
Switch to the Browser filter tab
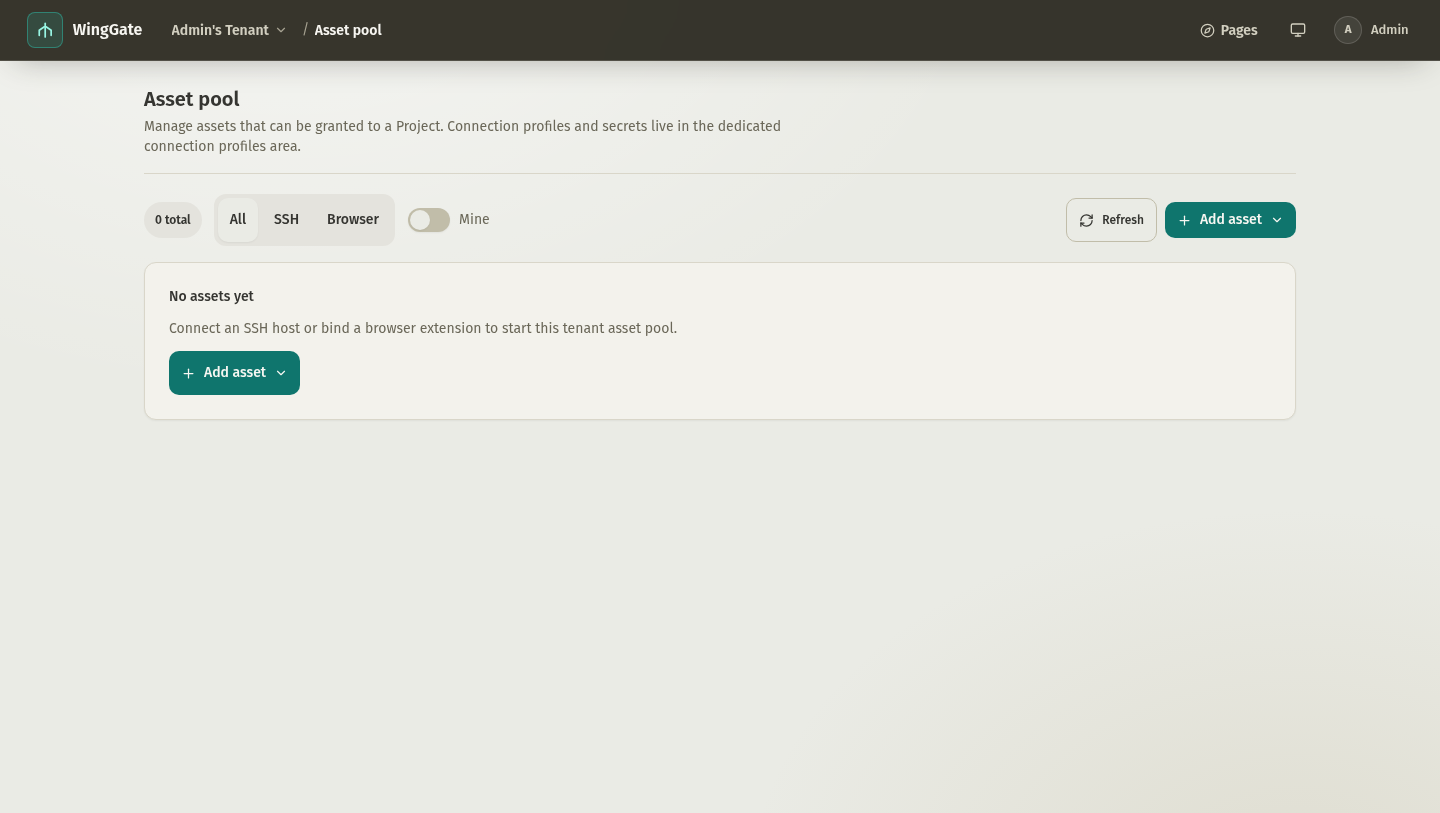(x=353, y=219)
